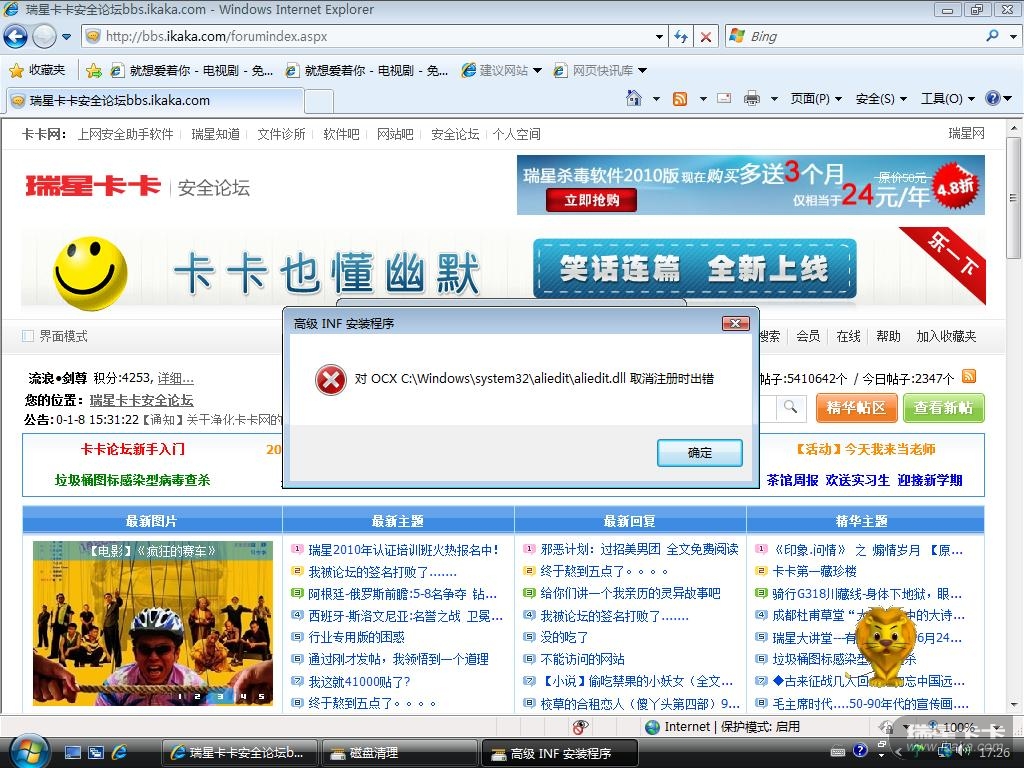Click the Internet zone globe status icon

(652, 727)
